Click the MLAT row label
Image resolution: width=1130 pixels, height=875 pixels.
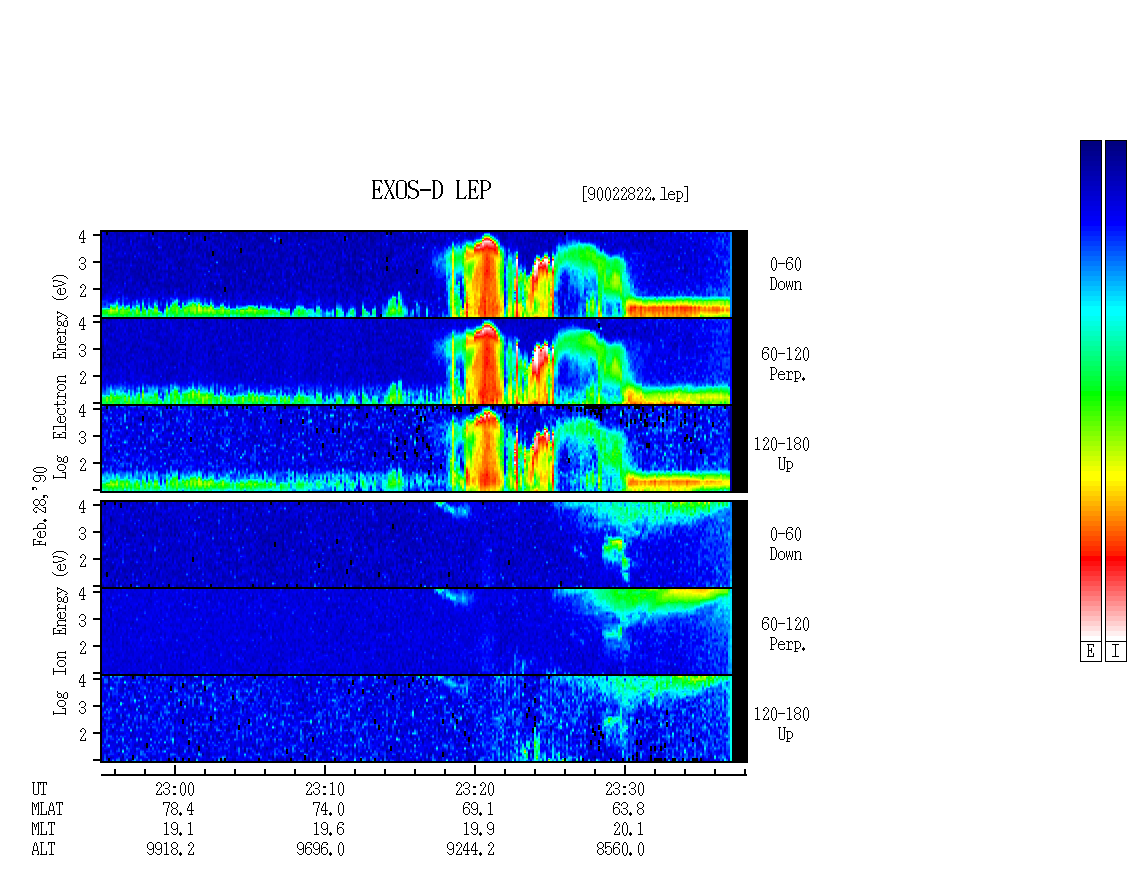[x=47, y=809]
